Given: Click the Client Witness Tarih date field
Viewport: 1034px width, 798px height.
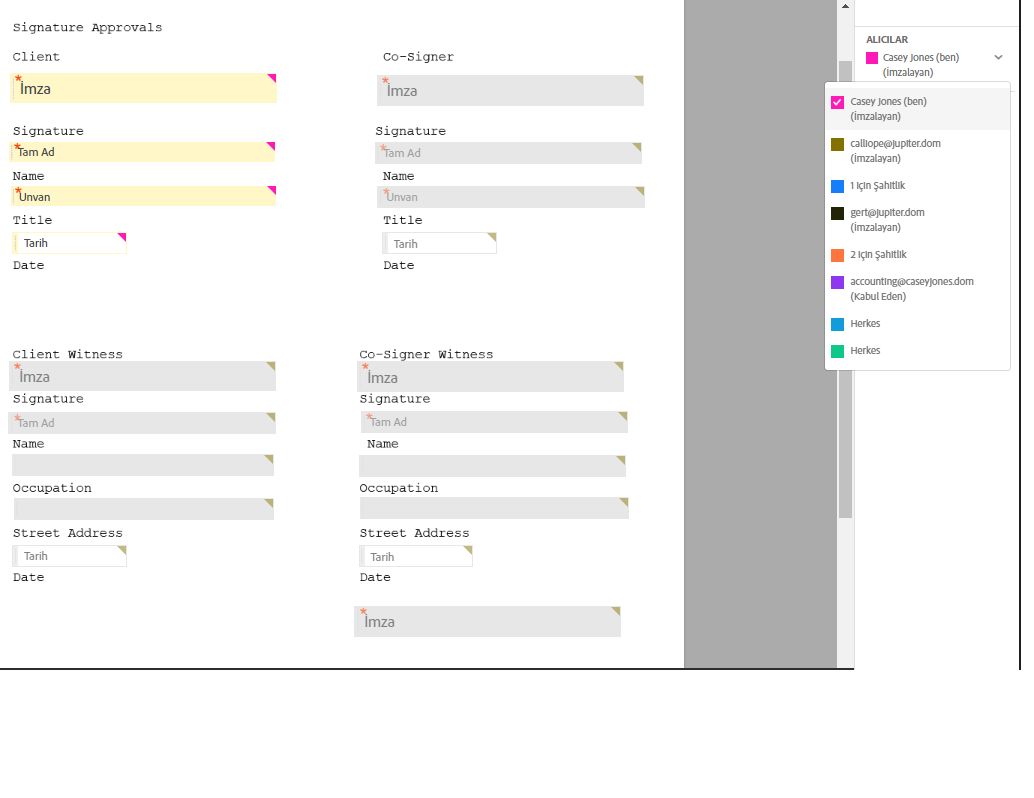Looking at the screenshot, I should coord(69,556).
